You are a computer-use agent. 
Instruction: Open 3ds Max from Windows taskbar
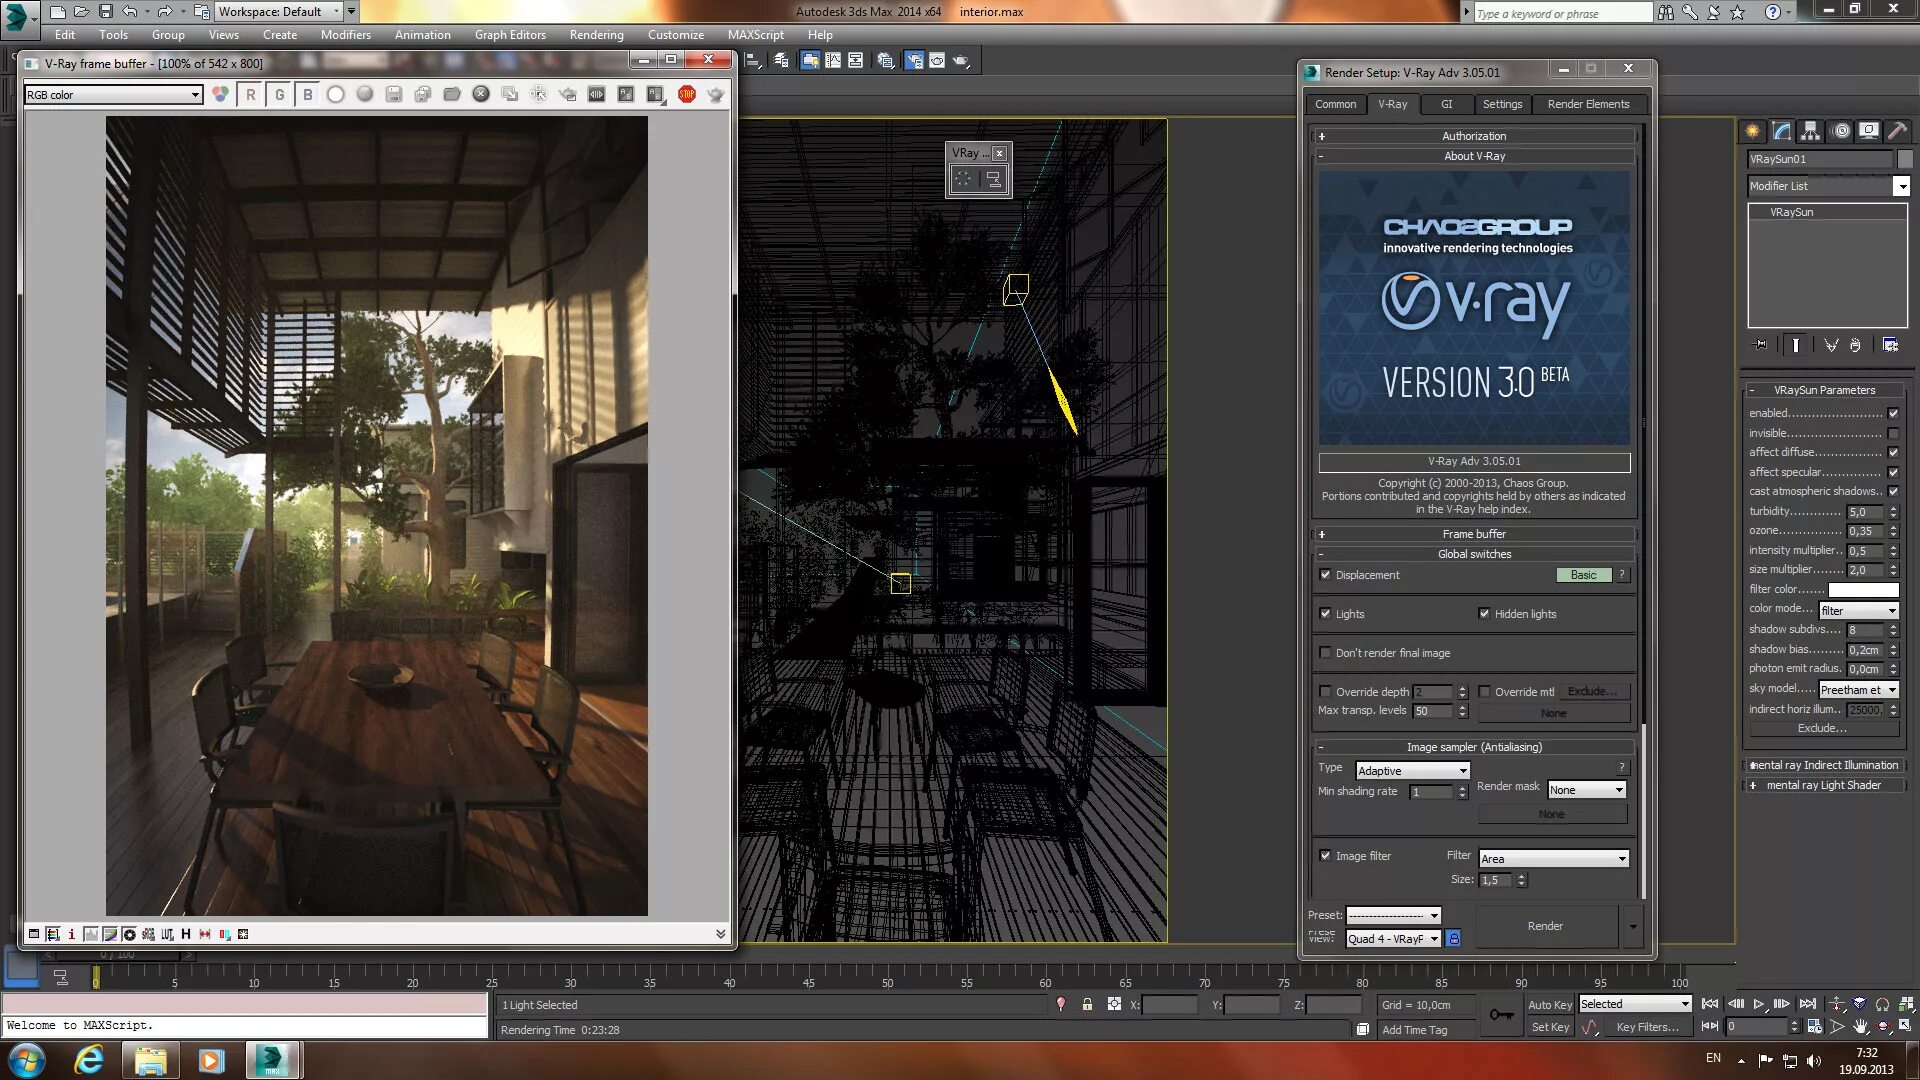(272, 1060)
